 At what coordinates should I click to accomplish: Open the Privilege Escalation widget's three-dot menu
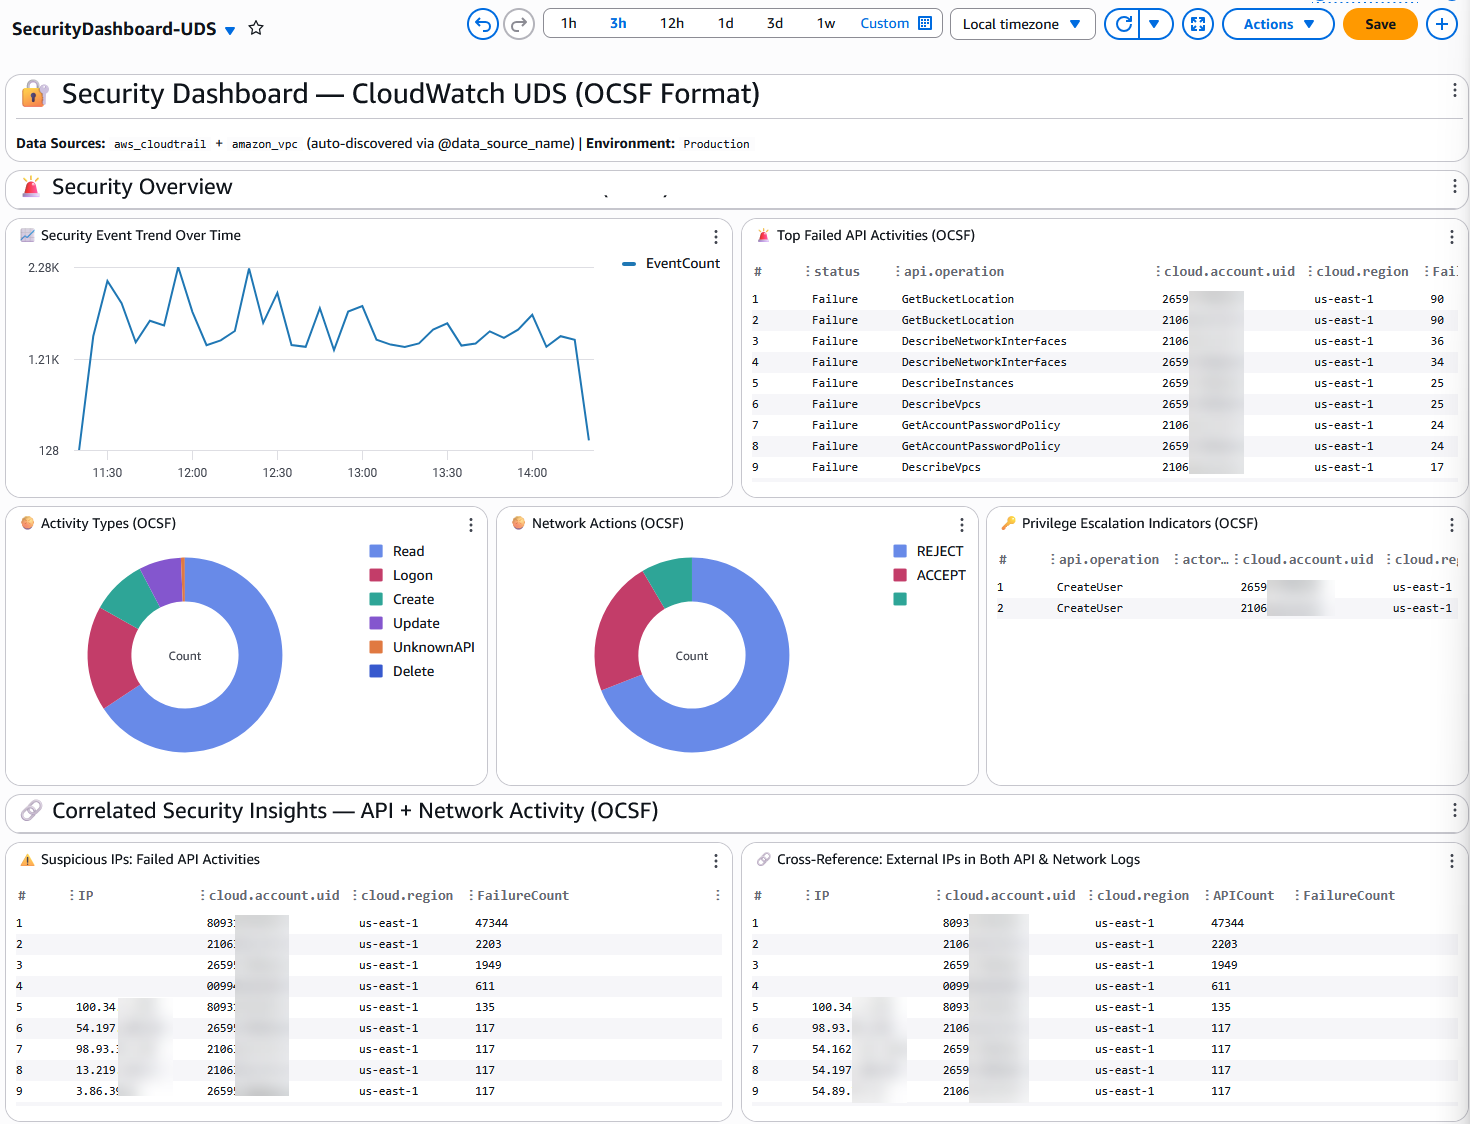tap(1451, 524)
